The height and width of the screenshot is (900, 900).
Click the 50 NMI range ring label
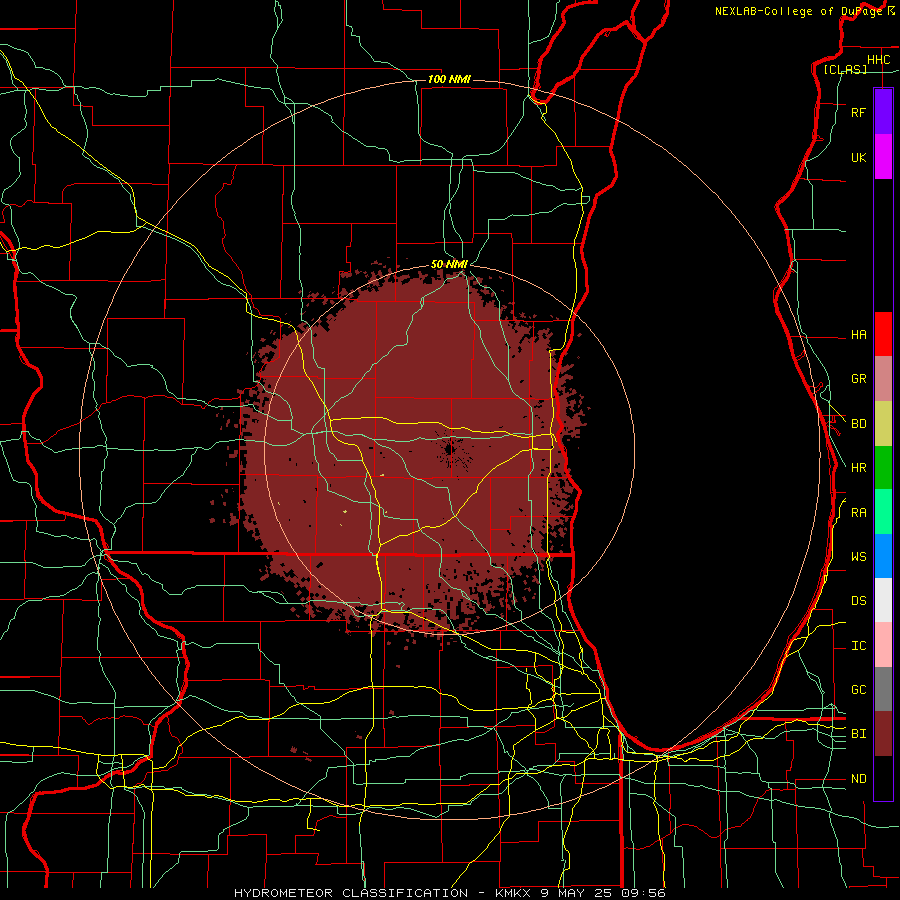449,264
